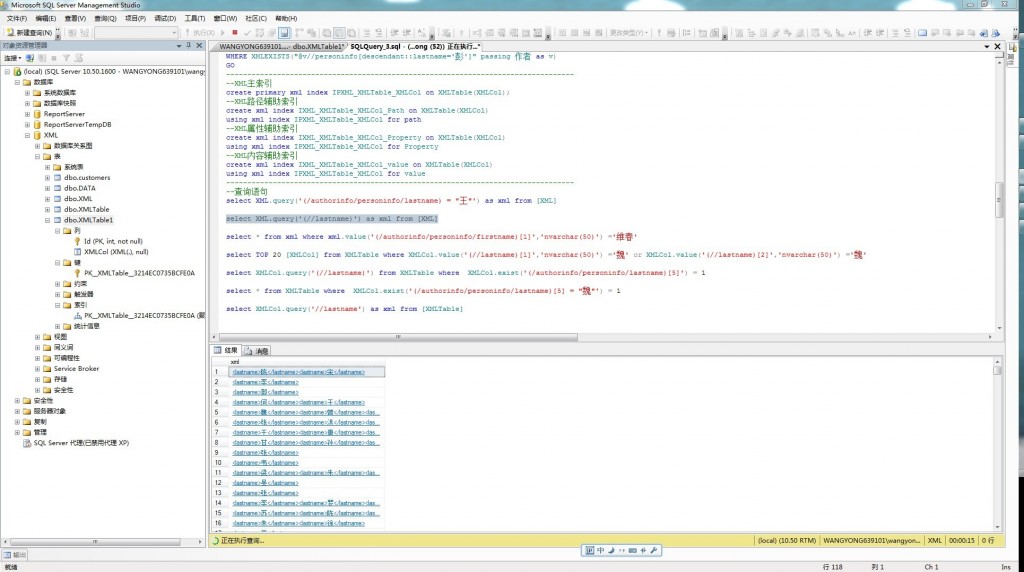Switch to the Messages (消息) tab
The width and height of the screenshot is (1024, 572).
tap(257, 351)
